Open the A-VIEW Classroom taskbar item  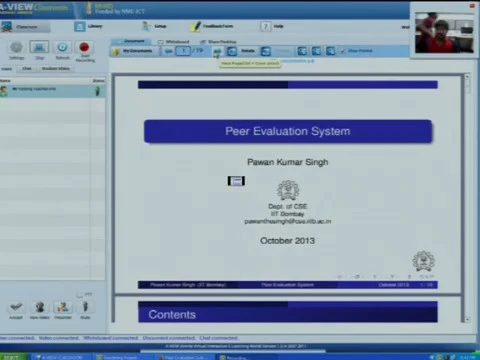click(x=60, y=357)
